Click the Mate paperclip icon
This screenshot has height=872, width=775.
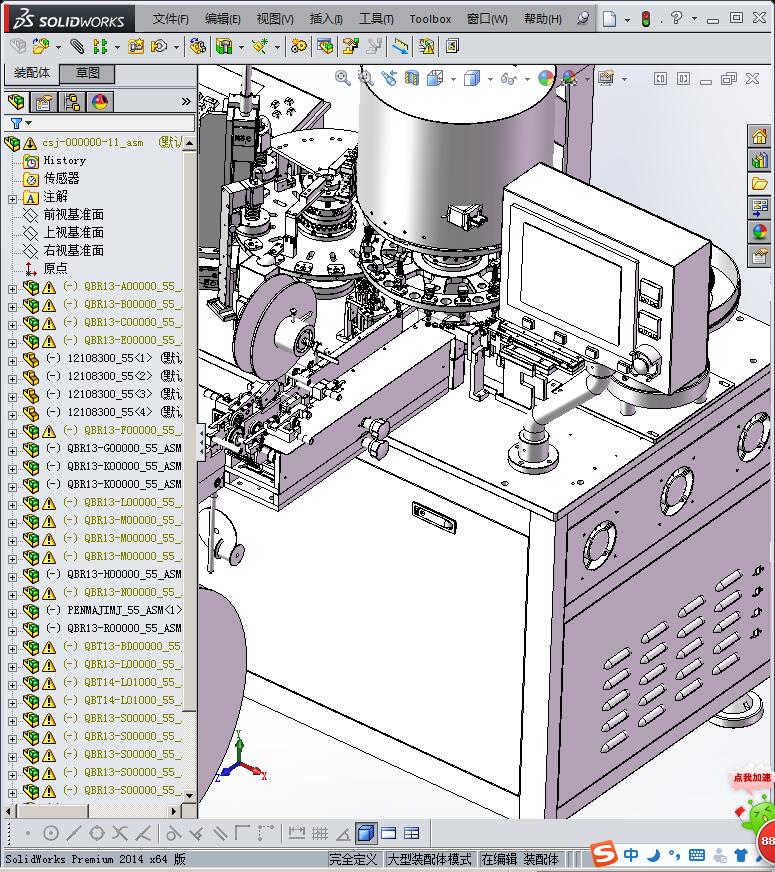pos(77,46)
